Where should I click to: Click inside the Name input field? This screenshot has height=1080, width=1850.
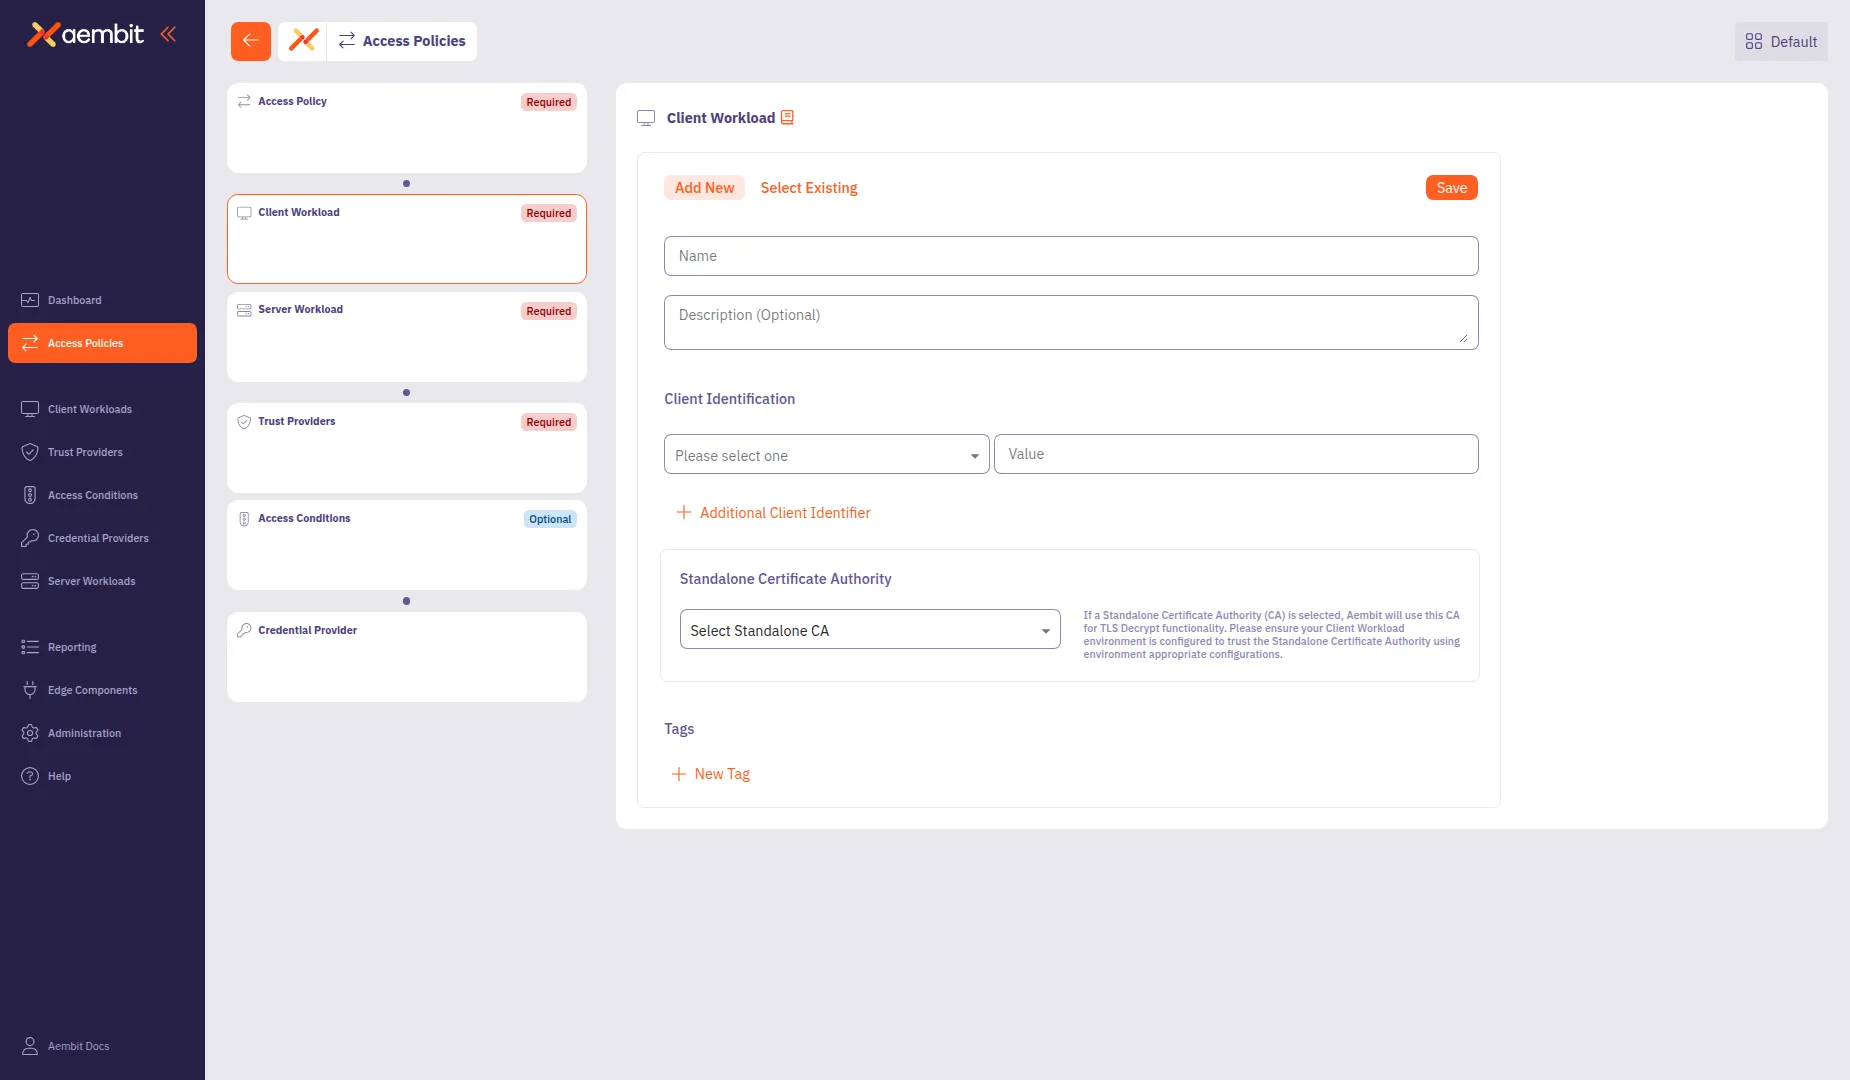[1070, 256]
